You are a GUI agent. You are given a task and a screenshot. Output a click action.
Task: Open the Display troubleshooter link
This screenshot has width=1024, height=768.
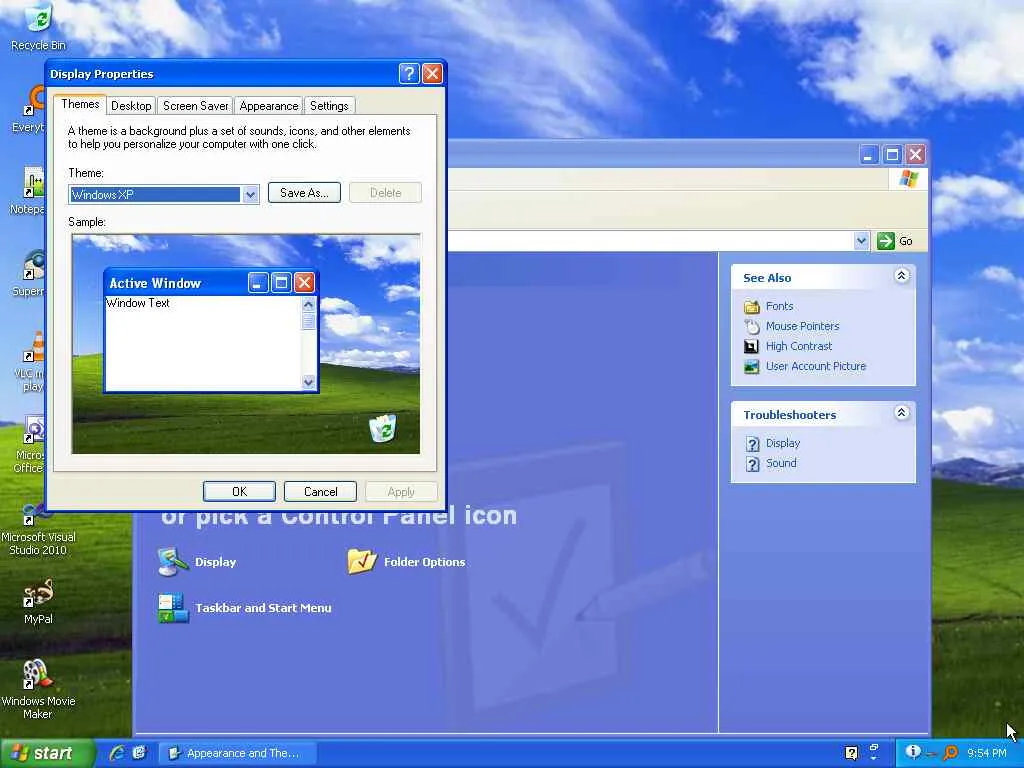pyautogui.click(x=783, y=443)
